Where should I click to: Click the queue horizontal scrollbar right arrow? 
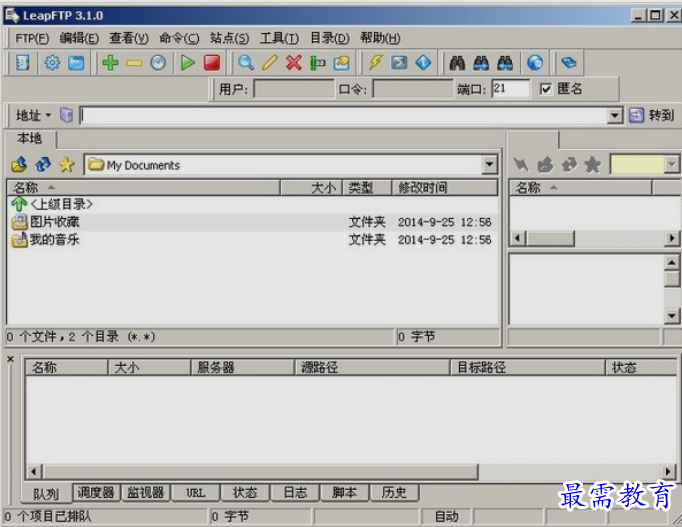(668, 471)
